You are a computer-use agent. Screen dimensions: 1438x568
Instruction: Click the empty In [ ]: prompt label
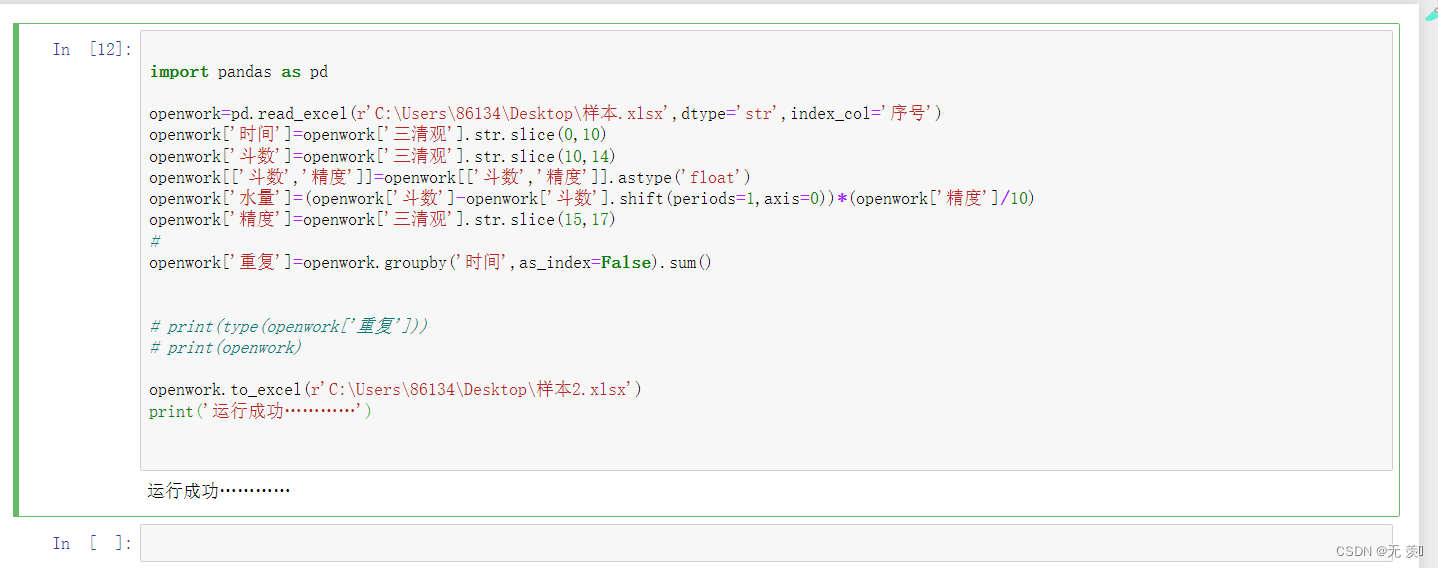(92, 543)
